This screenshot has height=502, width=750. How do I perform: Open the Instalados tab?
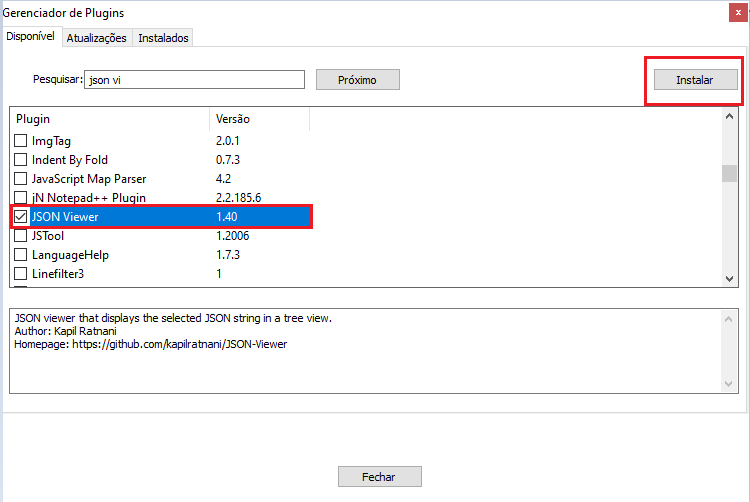tap(163, 38)
